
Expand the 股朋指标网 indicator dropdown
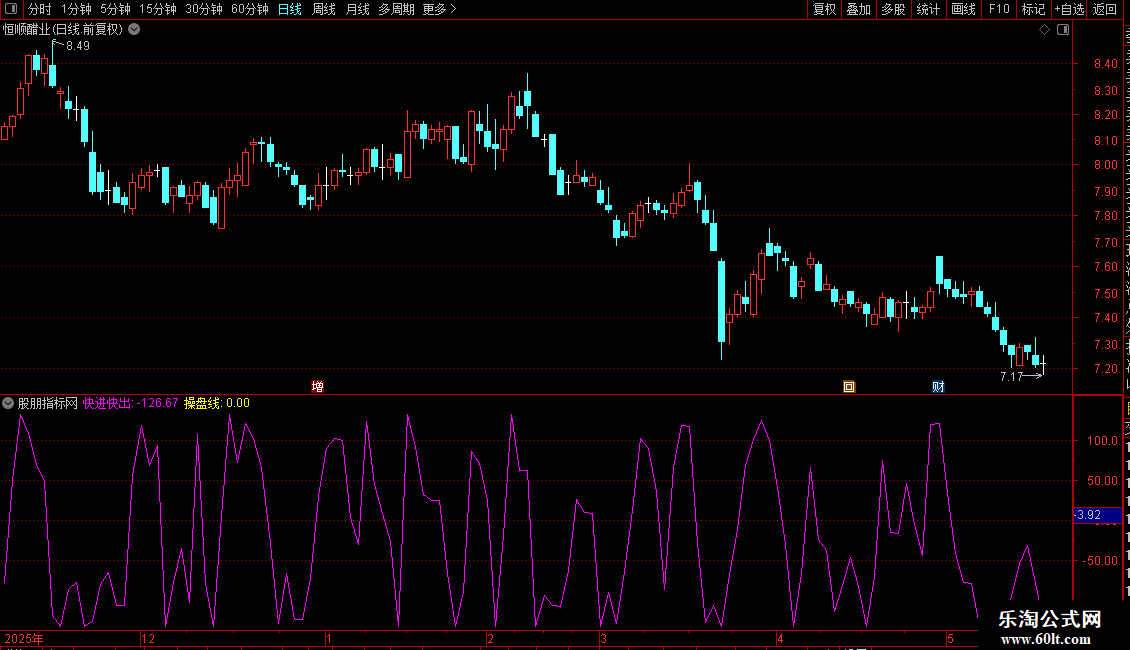pos(8,404)
